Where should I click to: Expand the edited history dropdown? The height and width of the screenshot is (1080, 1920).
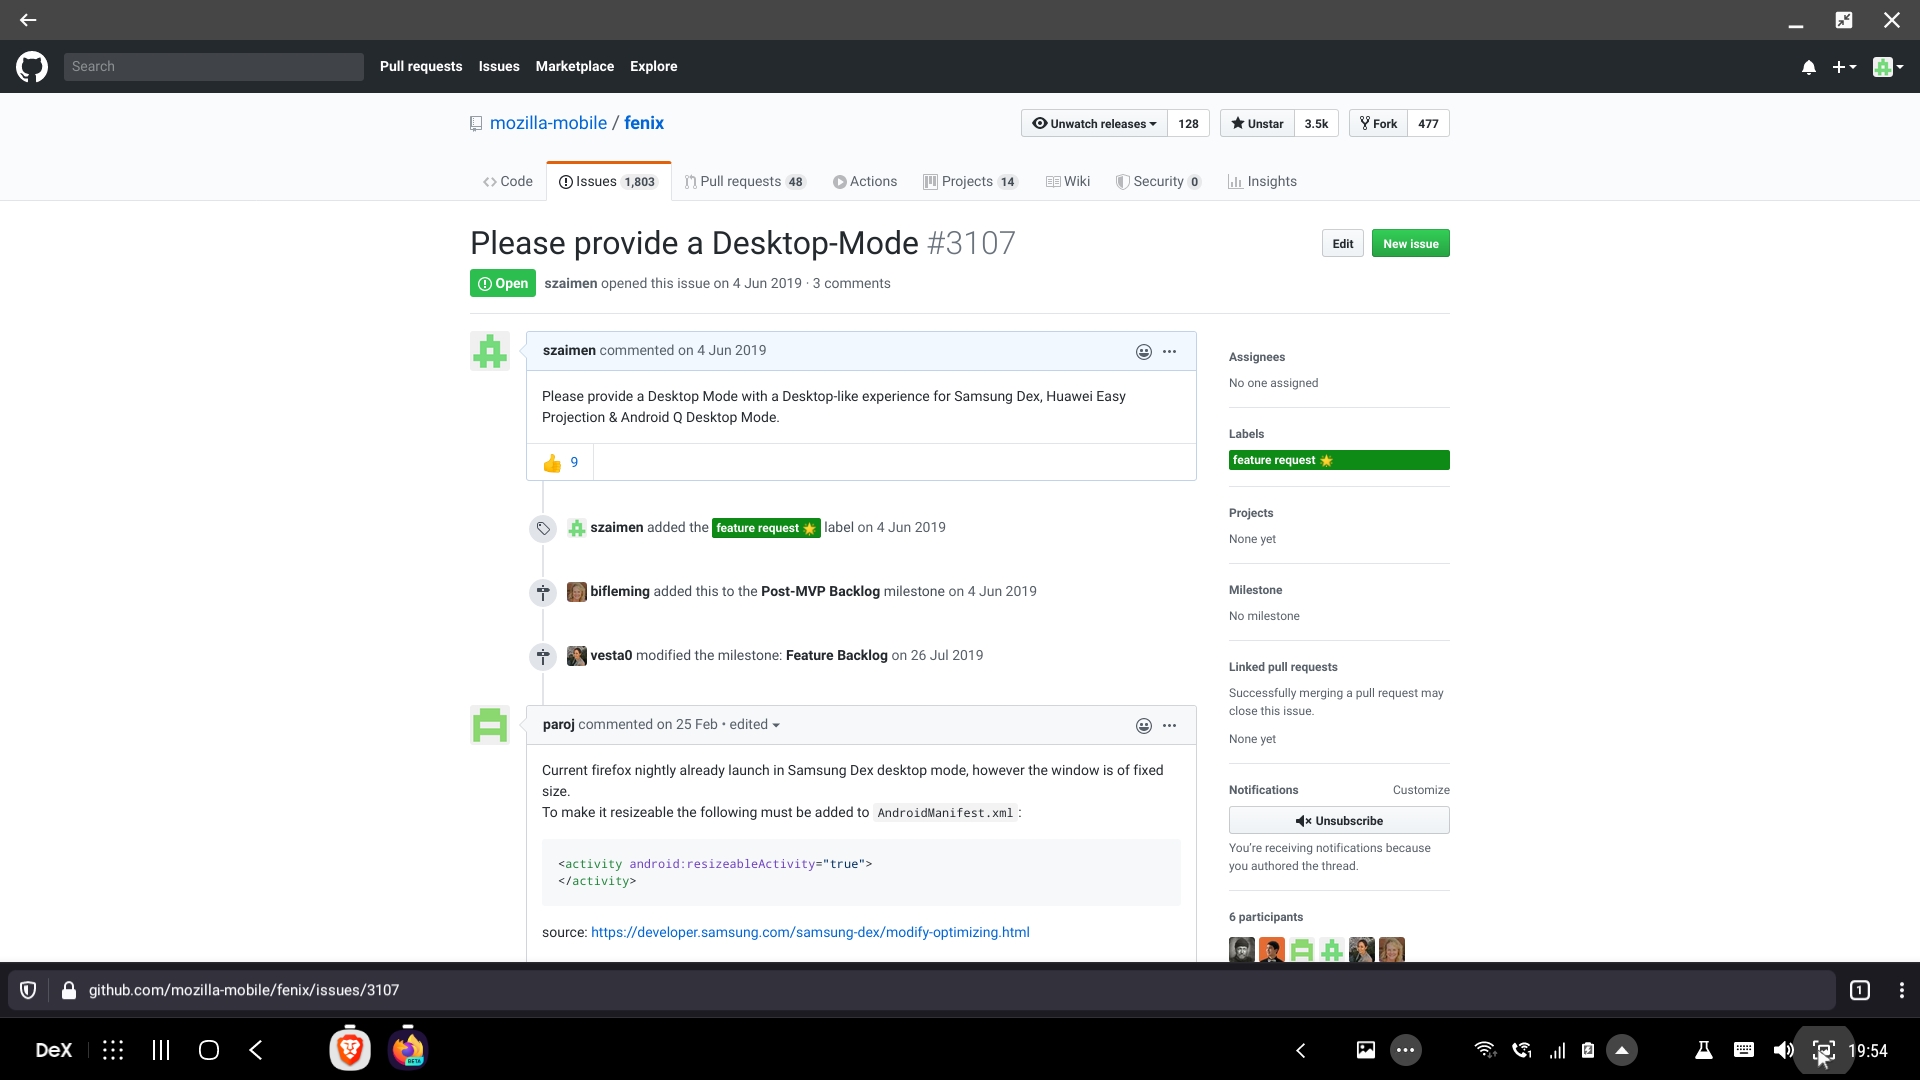[755, 725]
